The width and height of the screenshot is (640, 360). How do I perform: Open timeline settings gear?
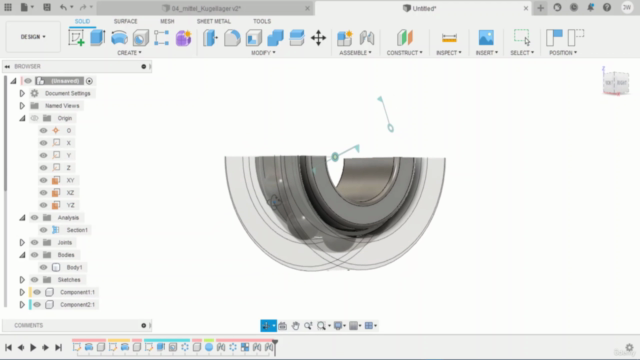click(629, 347)
